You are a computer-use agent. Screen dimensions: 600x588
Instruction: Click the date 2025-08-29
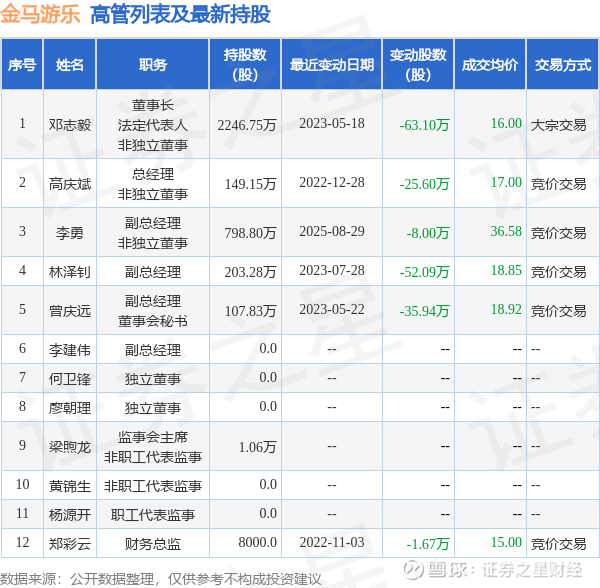tap(332, 231)
